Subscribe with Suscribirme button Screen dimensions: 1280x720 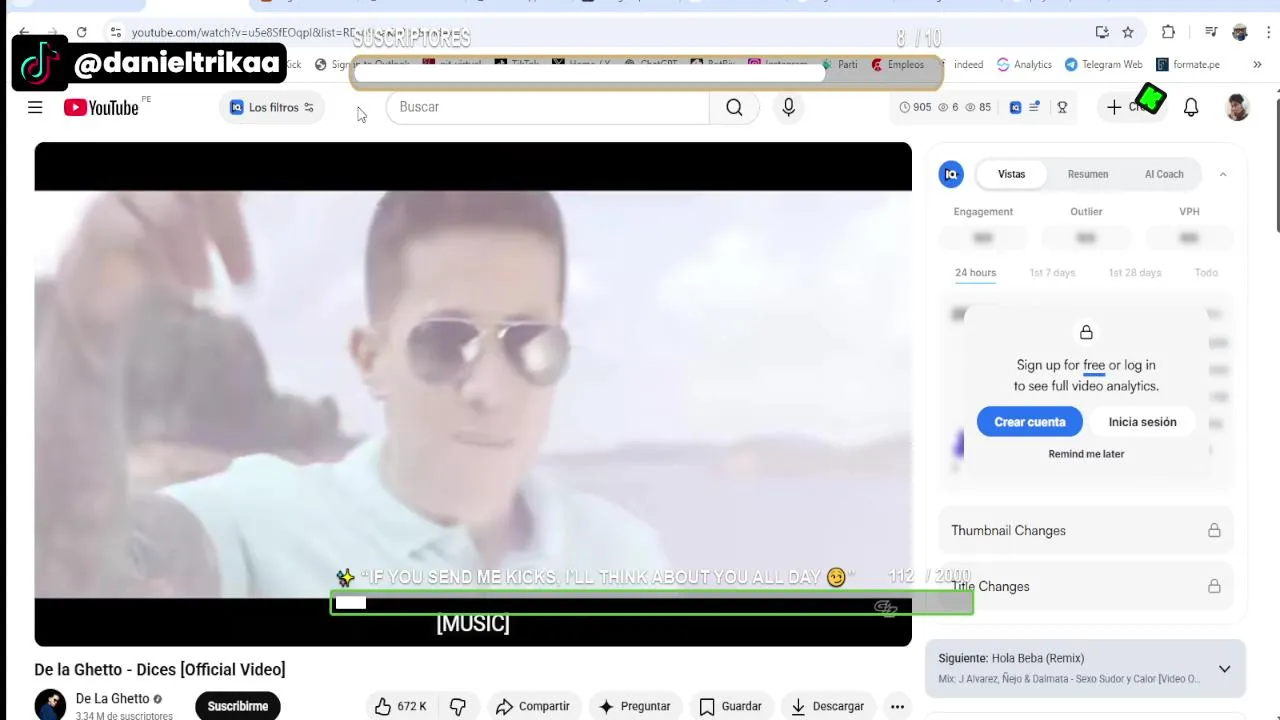(x=238, y=706)
